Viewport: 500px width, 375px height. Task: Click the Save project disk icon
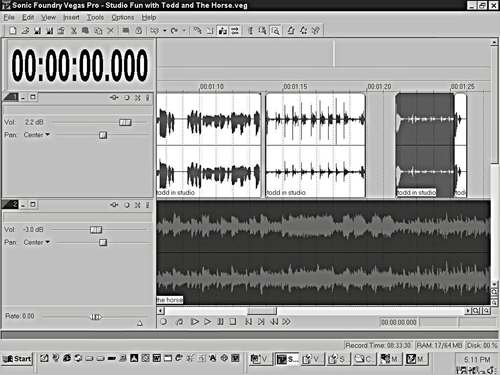pyautogui.click(x=37, y=31)
